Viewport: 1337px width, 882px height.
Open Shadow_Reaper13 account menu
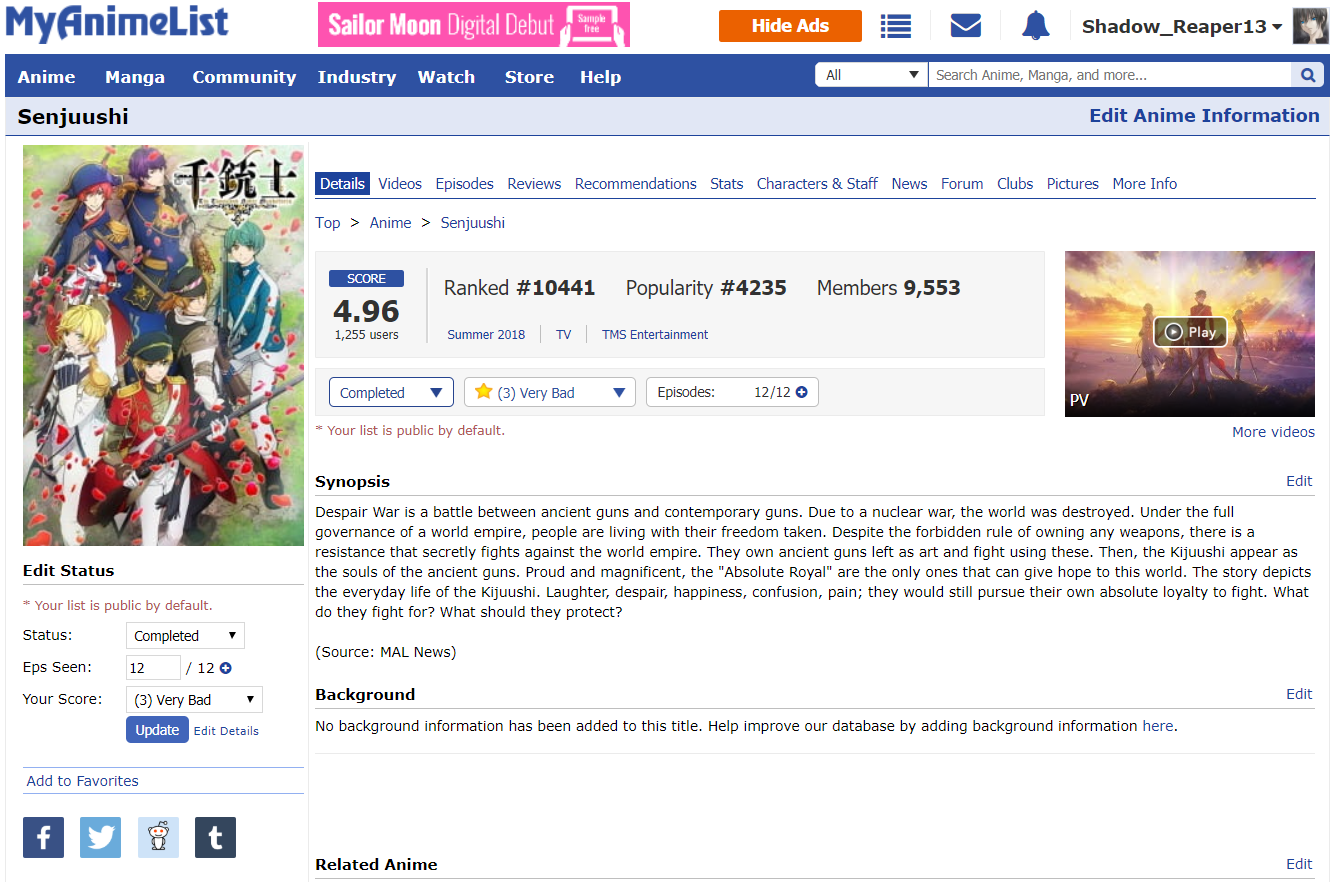click(x=1181, y=27)
